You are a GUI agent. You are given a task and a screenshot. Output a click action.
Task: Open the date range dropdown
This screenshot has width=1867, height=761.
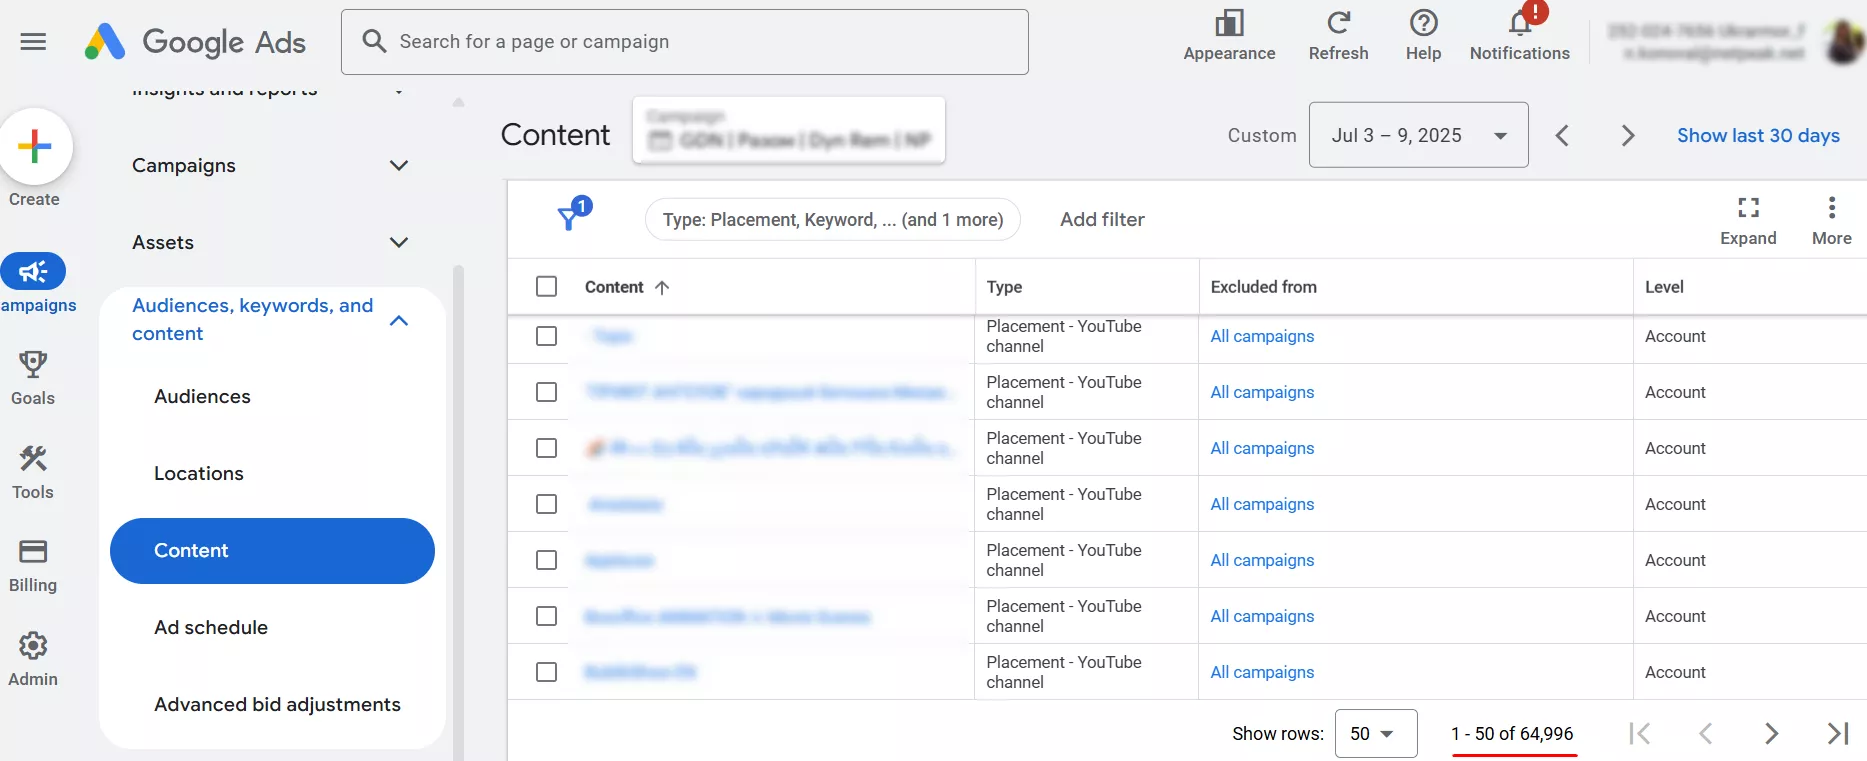pyautogui.click(x=1417, y=135)
